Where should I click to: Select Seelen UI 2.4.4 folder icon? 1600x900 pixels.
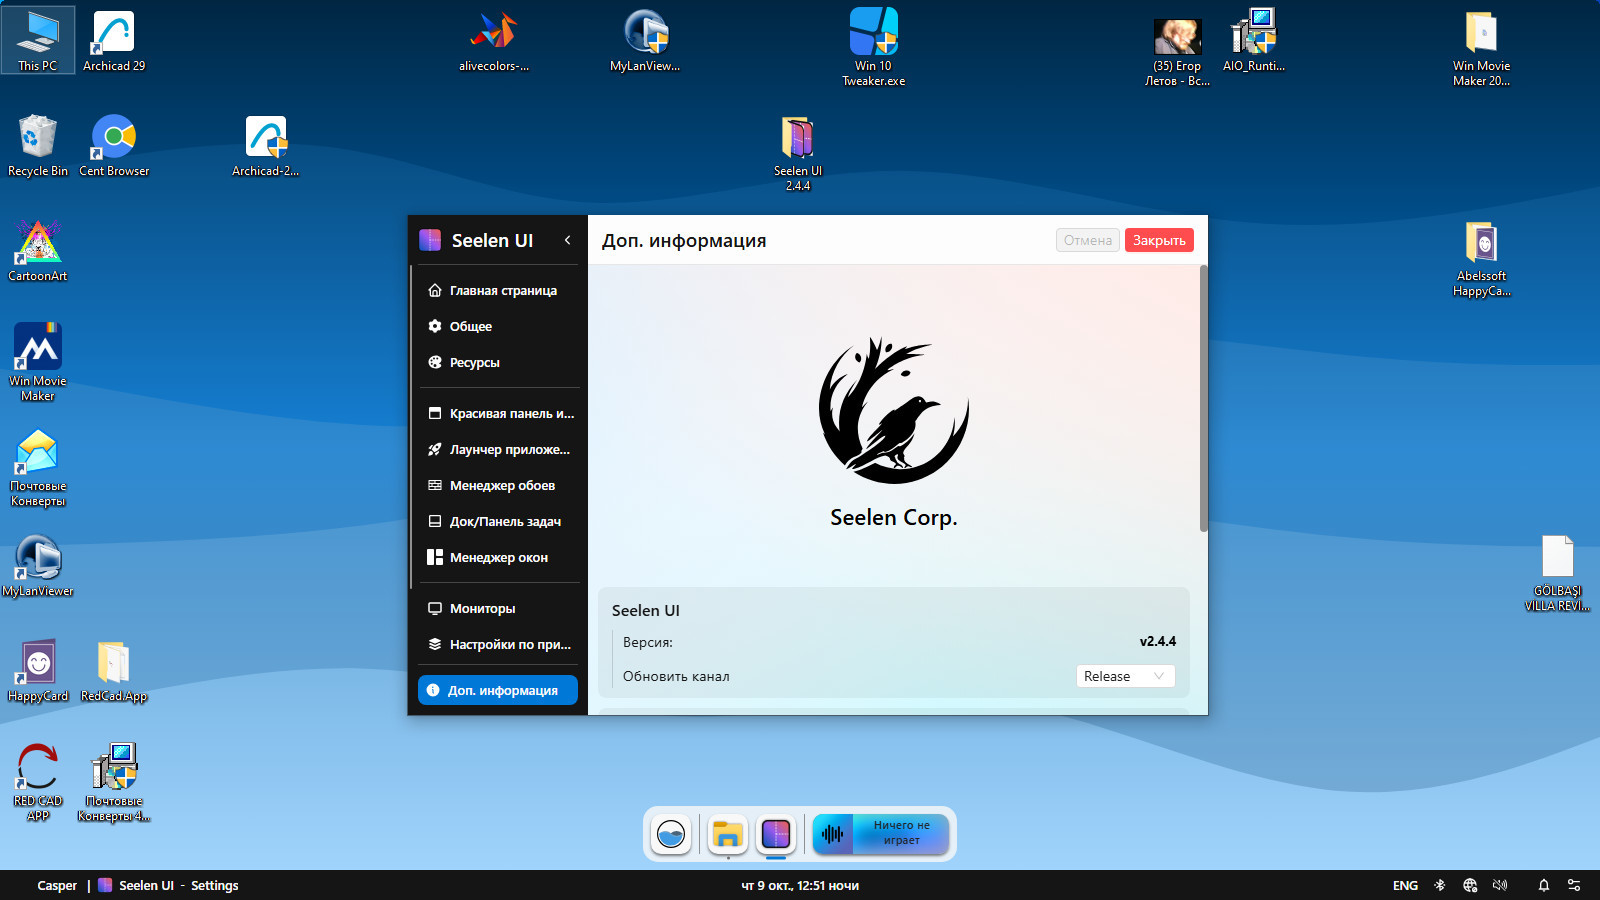coord(798,153)
